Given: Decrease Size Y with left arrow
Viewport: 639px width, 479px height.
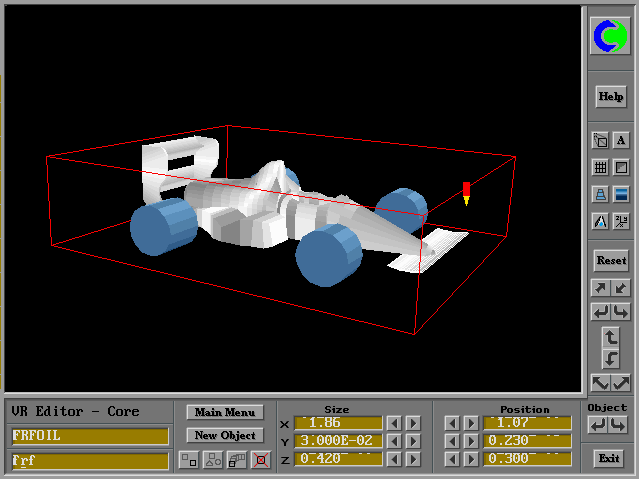Looking at the screenshot, I should (394, 441).
